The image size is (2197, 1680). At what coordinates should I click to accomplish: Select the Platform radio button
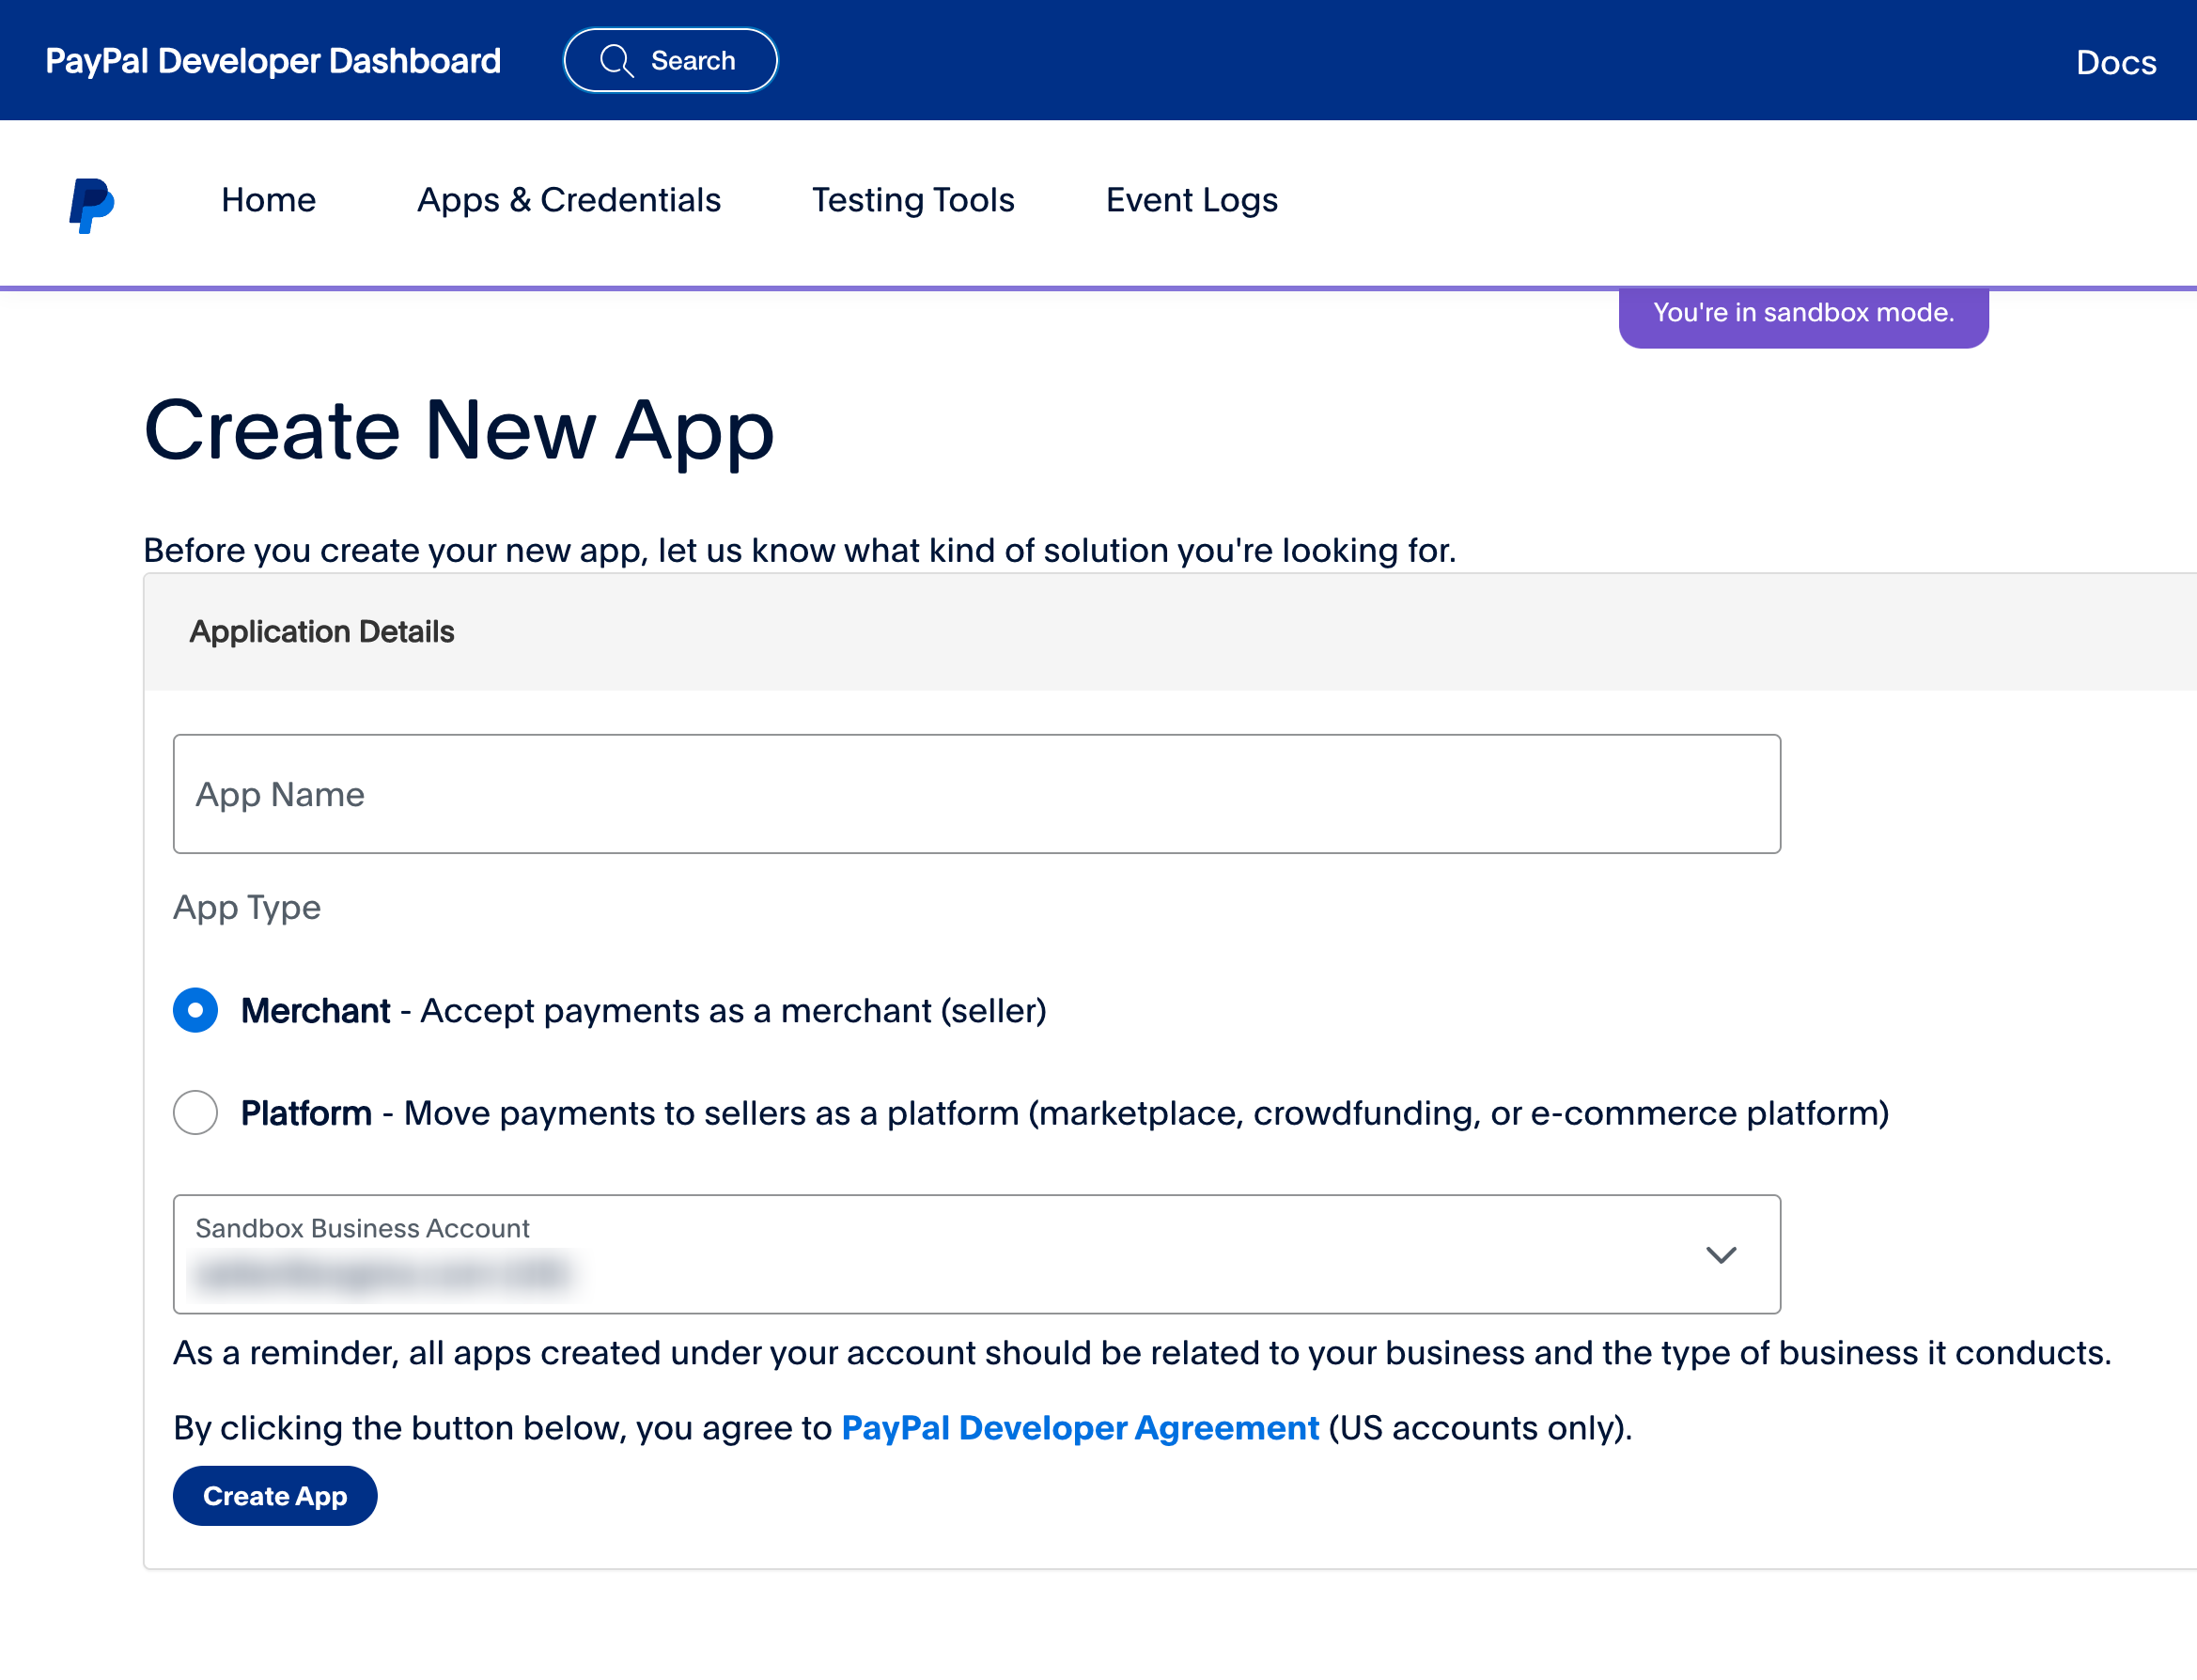tap(196, 1112)
